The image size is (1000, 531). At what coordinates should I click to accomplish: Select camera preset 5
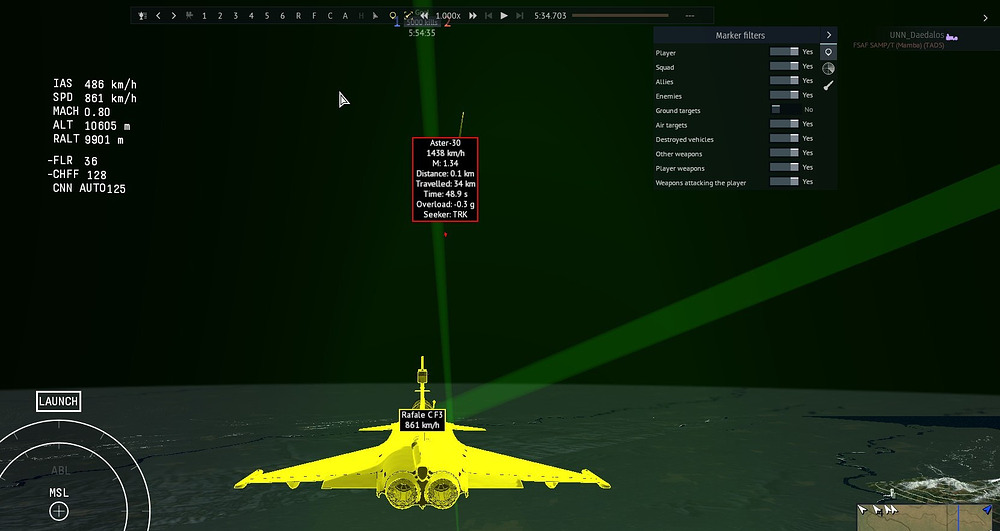pyautogui.click(x=267, y=16)
